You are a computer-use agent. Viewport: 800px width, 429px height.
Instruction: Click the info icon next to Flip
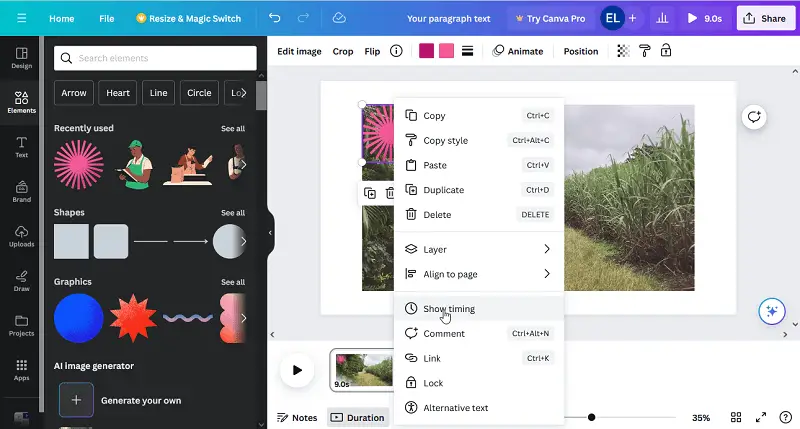[x=396, y=51]
